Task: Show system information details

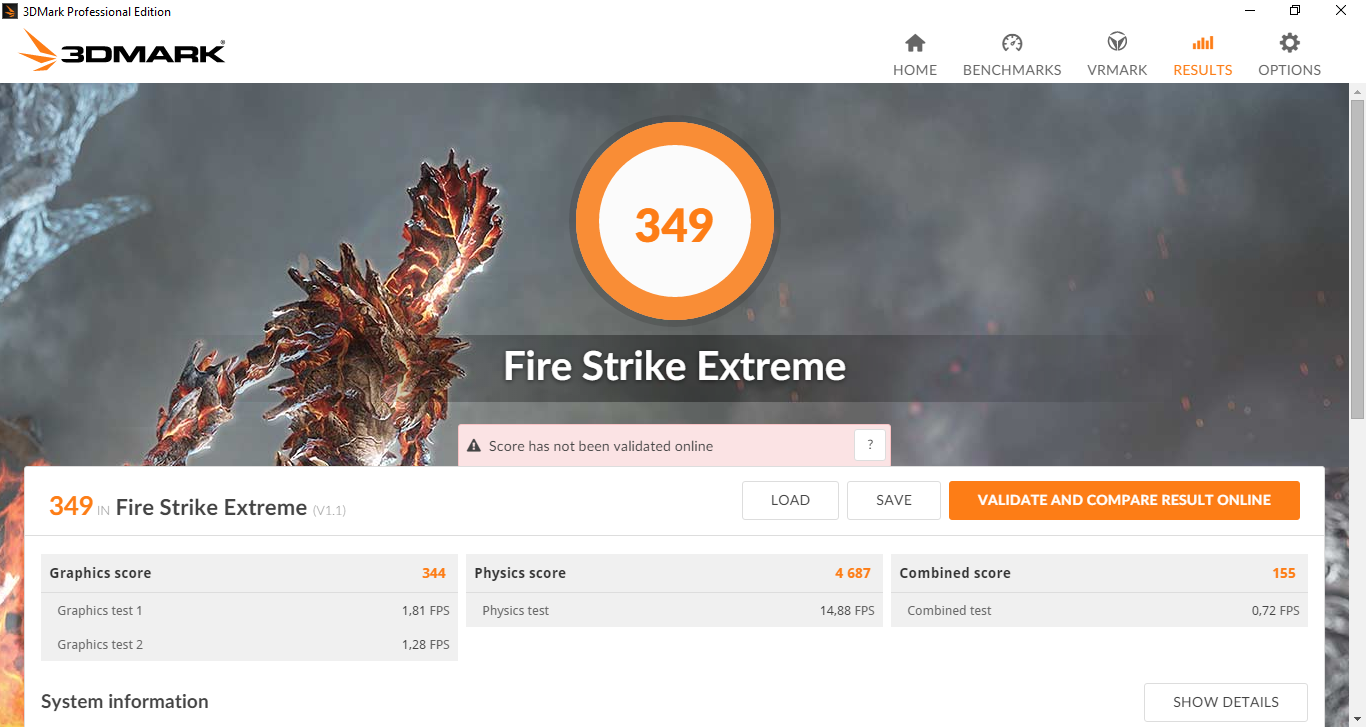Action: click(1226, 702)
